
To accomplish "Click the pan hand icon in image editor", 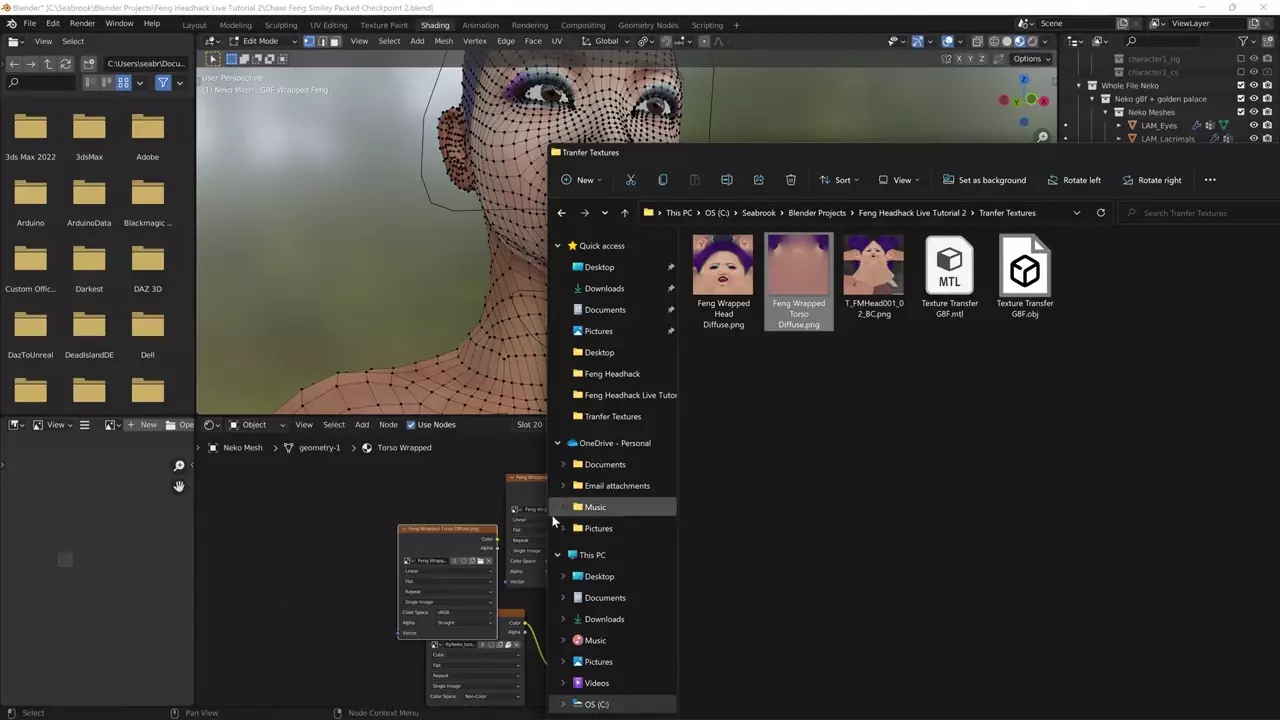I will [x=179, y=486].
